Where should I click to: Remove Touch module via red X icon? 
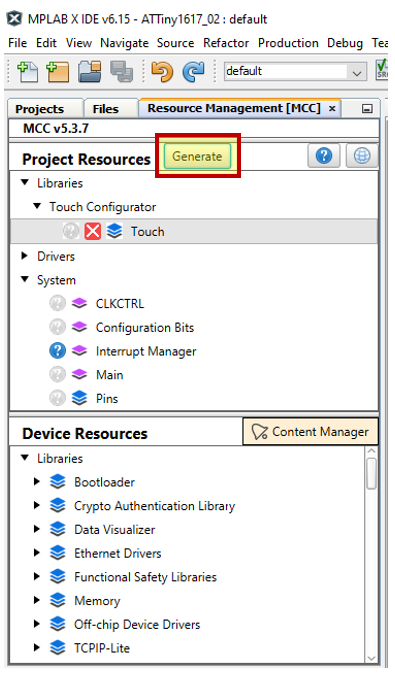click(x=92, y=231)
